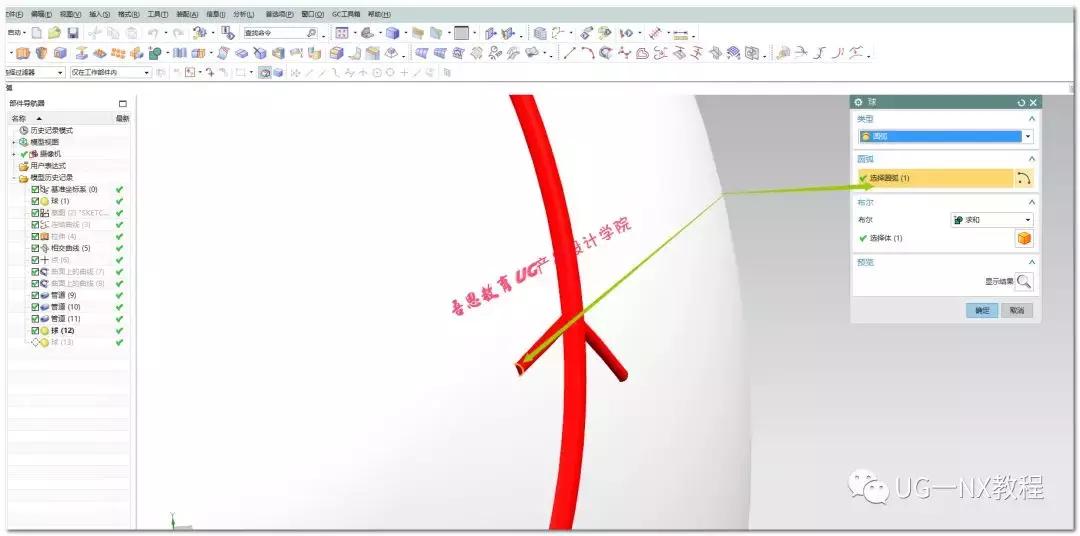This screenshot has width=1080, height=536.
Task: Click the New file icon
Action: pos(37,33)
